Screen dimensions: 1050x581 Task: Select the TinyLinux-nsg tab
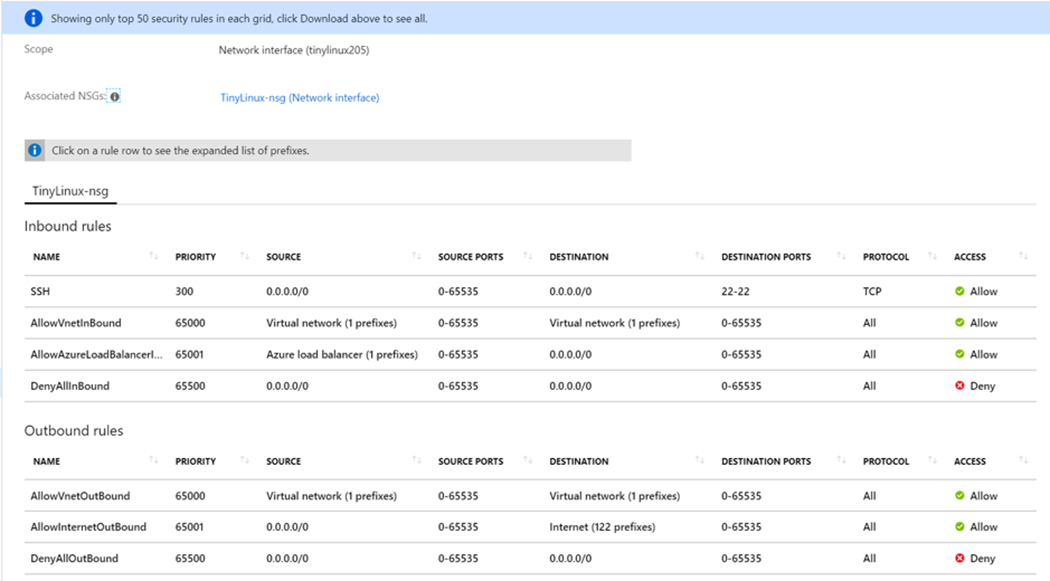[x=70, y=190]
